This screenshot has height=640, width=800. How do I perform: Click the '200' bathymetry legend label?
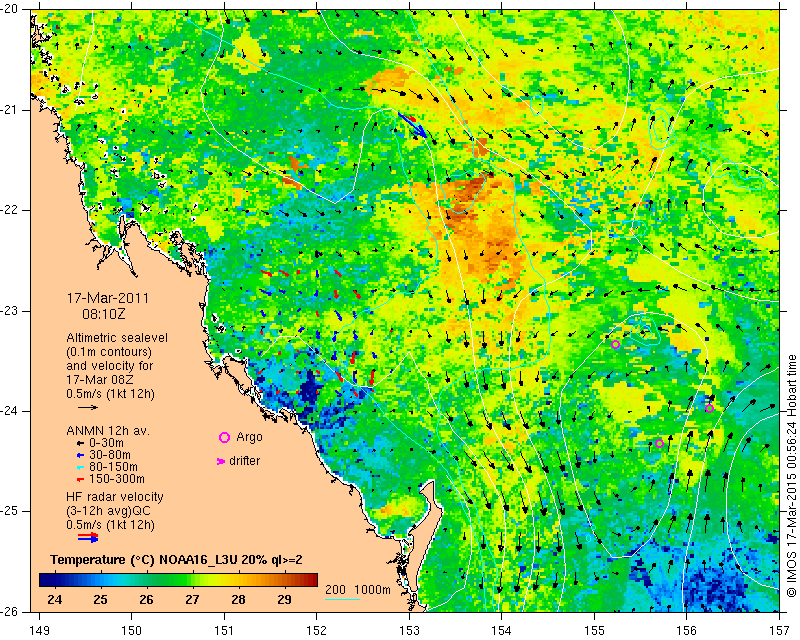336,590
